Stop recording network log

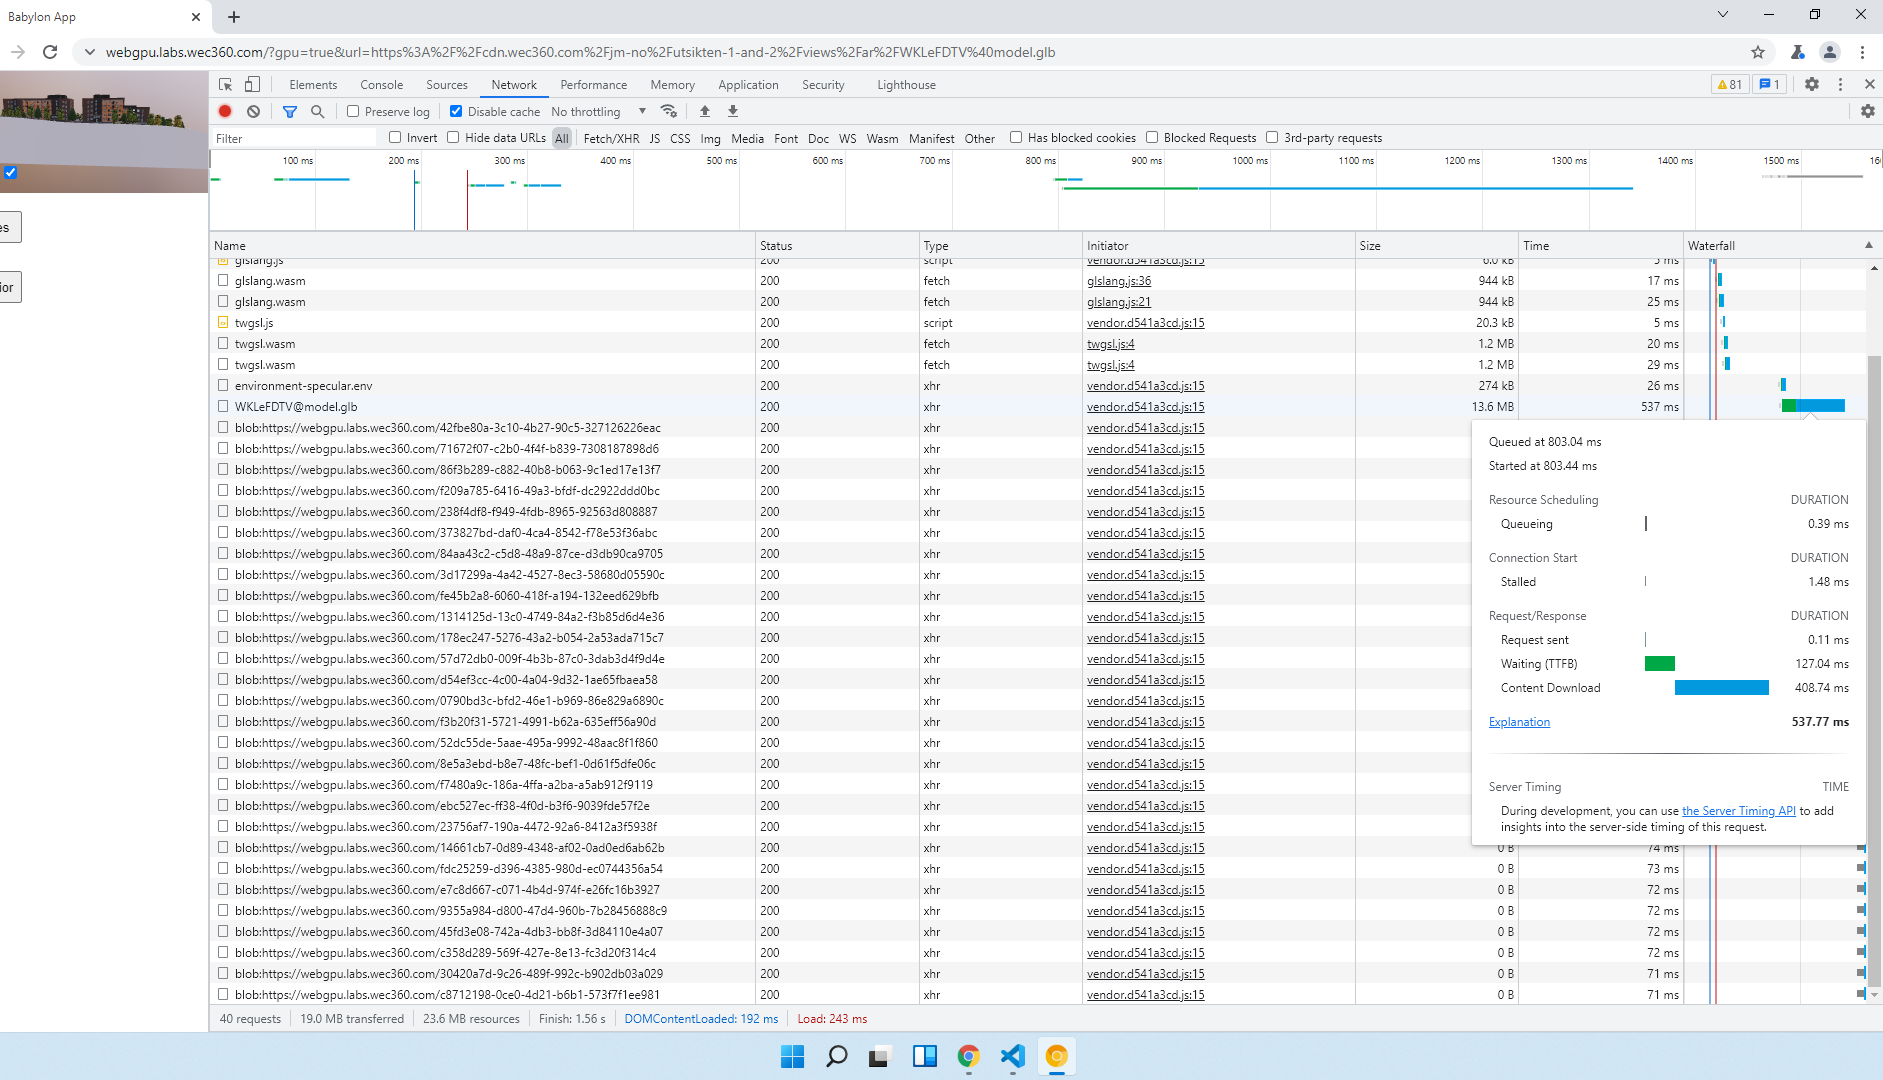[225, 112]
